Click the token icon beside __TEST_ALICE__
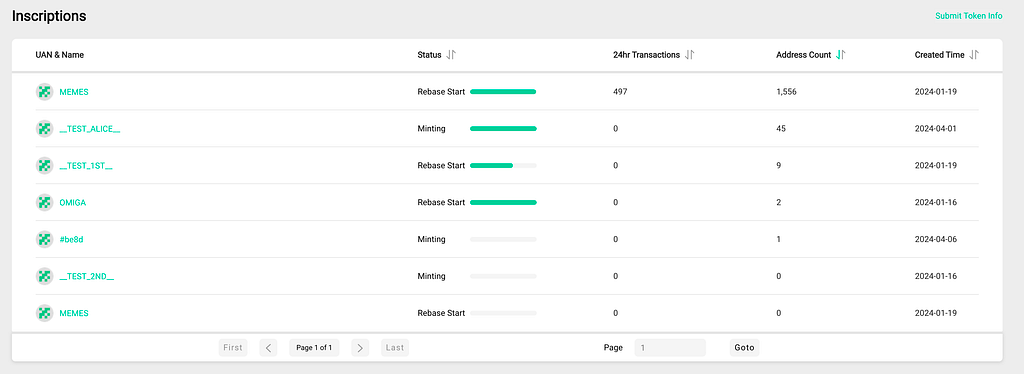 click(x=44, y=129)
